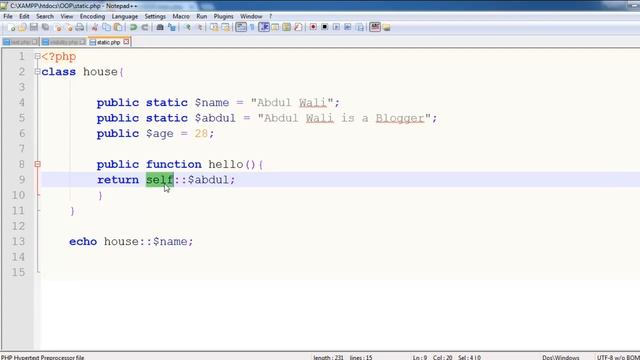
Task: Click the highlighted word self on line 9
Action: (160, 180)
